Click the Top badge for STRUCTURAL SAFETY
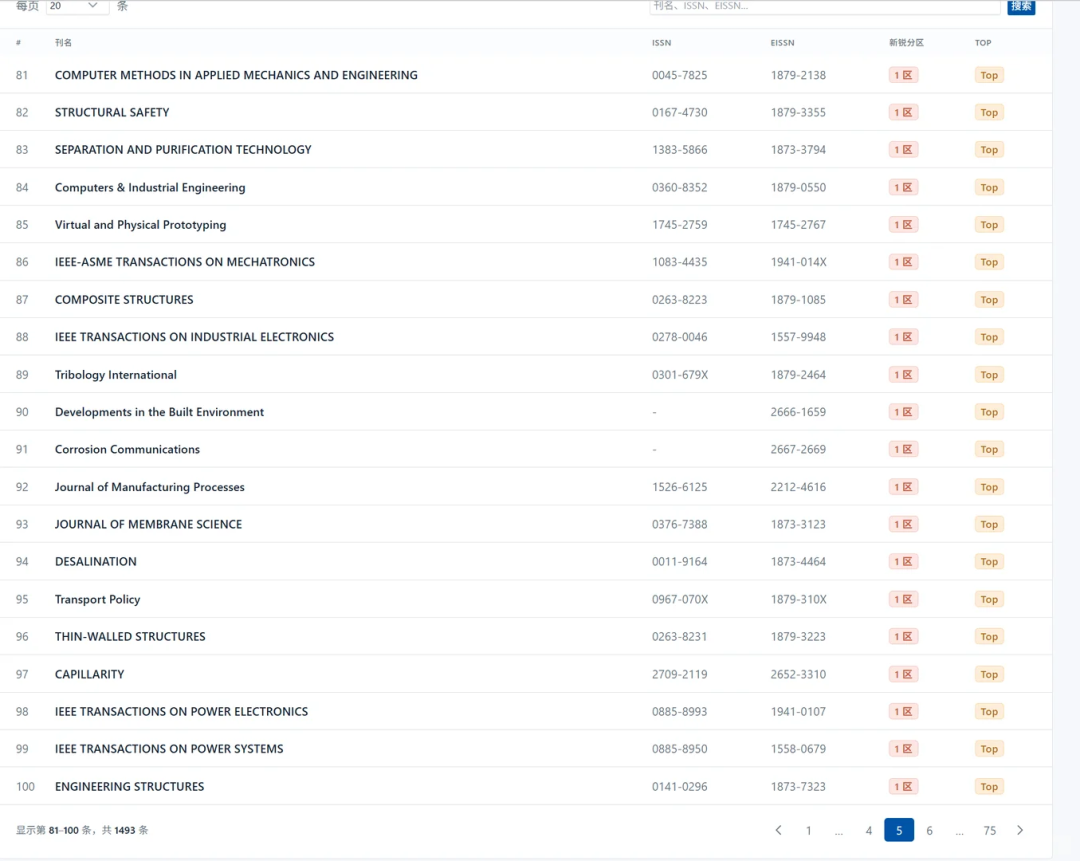 click(989, 112)
